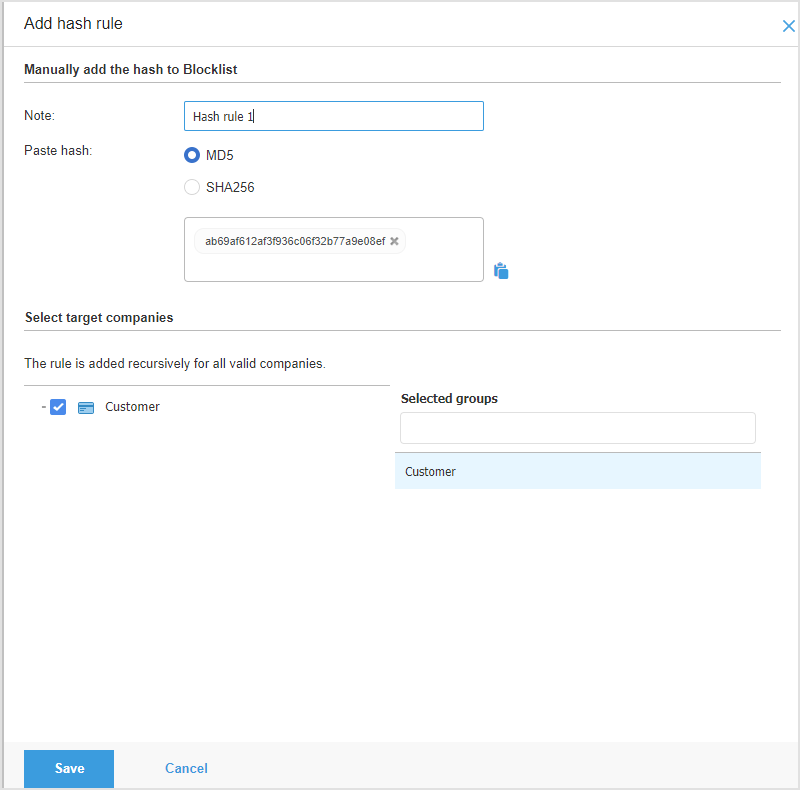Screen dimensions: 800x790
Task: Click the MD5 option label text
Action: (x=220, y=155)
